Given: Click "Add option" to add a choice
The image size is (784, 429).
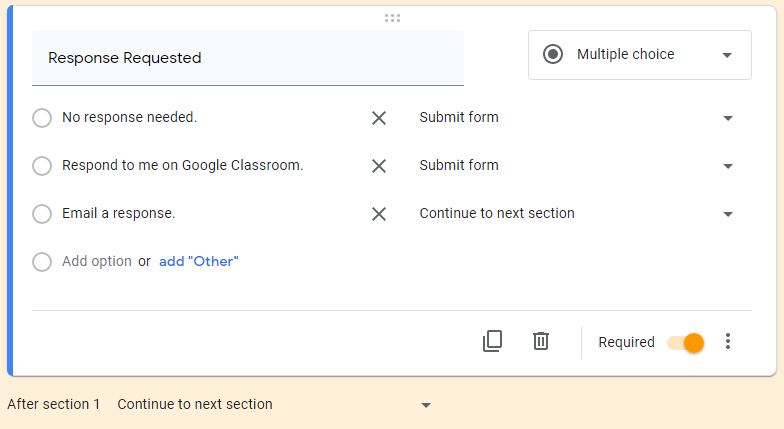Looking at the screenshot, I should 97,262.
